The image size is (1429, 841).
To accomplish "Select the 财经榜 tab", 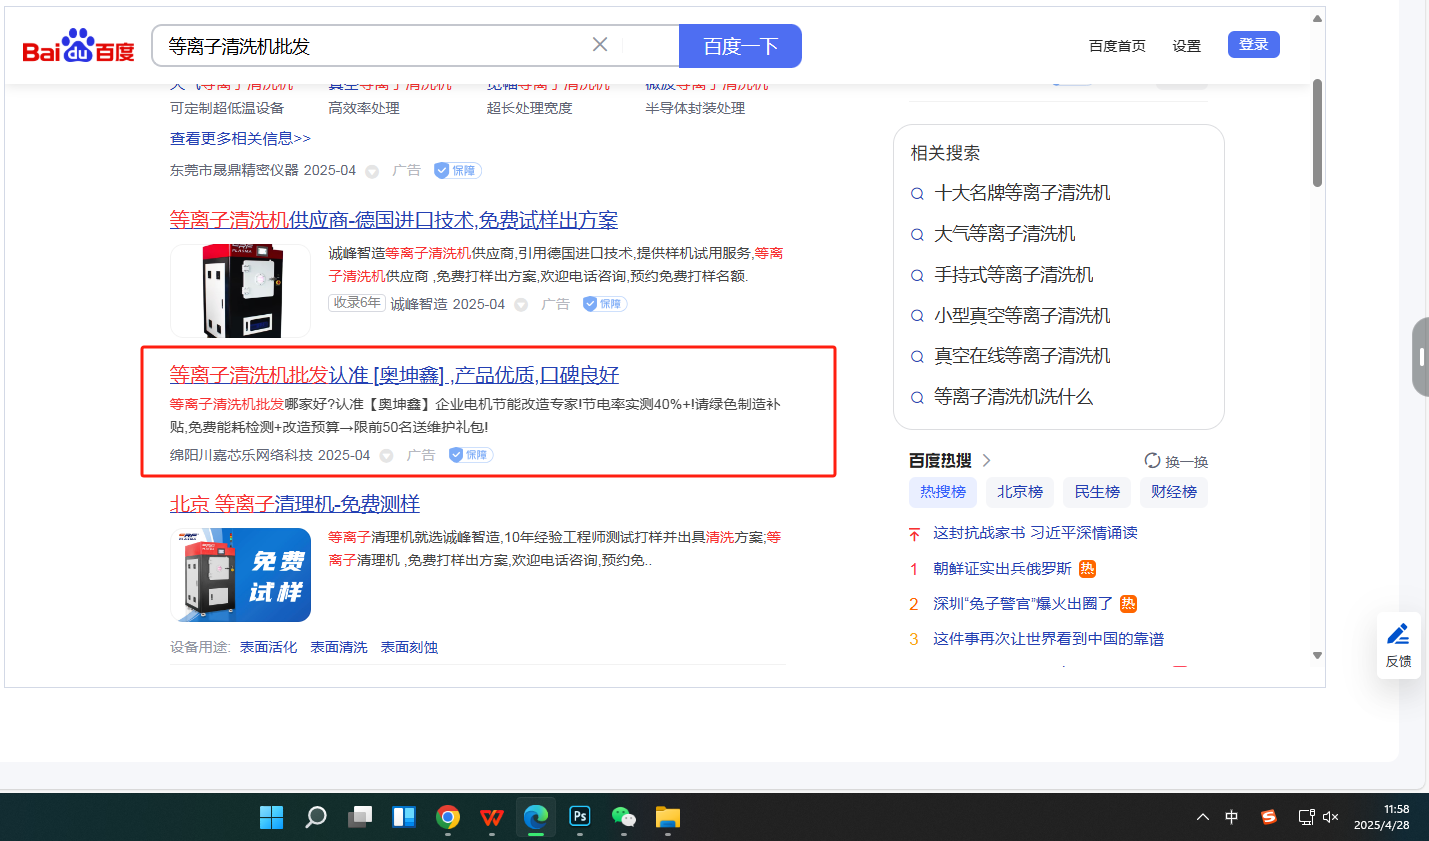I will tap(1174, 492).
